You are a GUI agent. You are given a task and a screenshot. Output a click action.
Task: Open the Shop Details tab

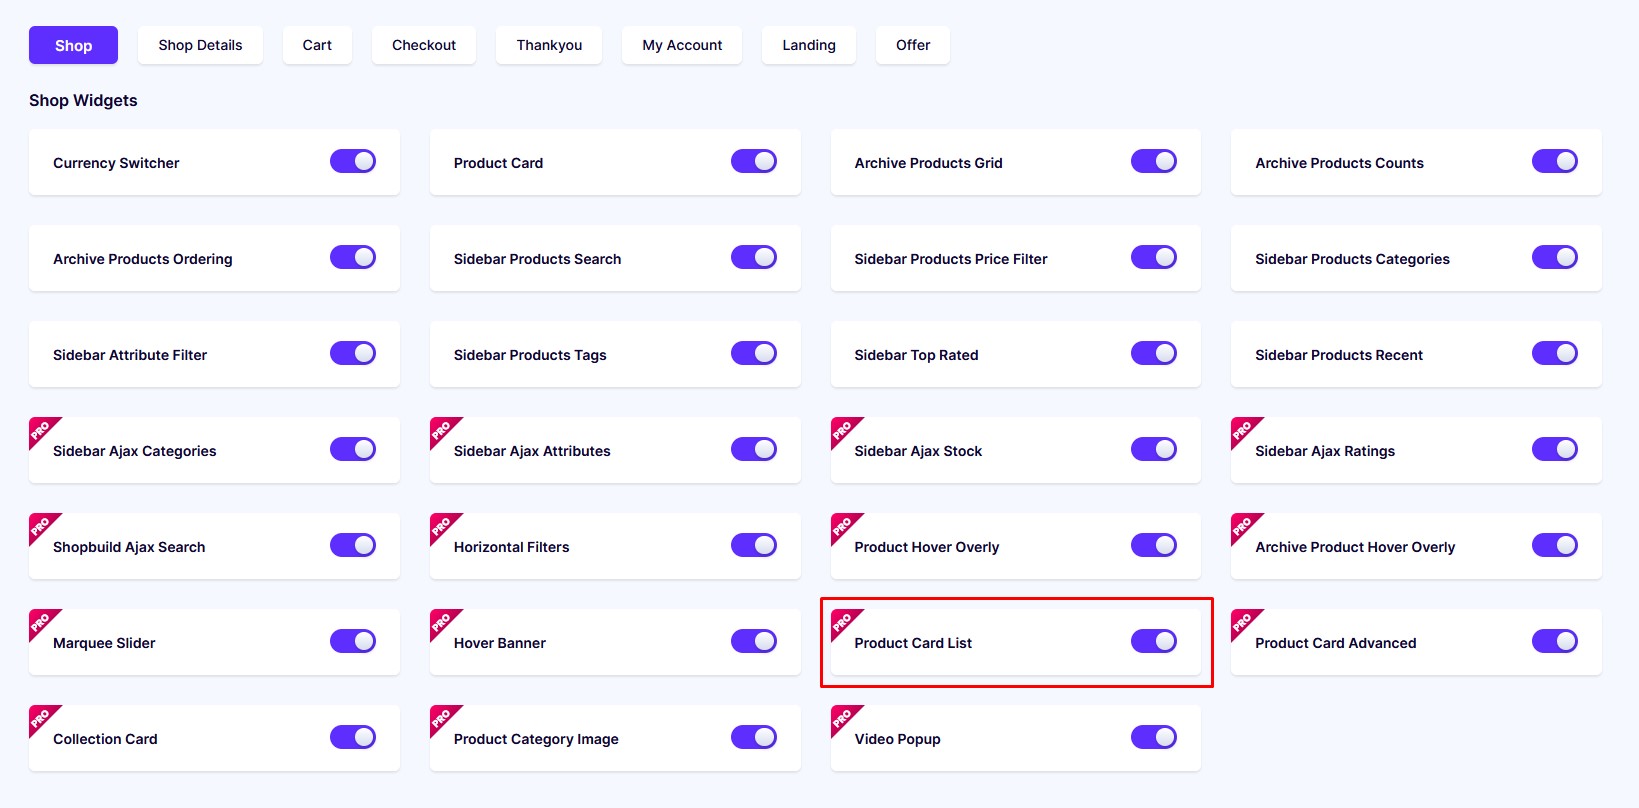[200, 45]
